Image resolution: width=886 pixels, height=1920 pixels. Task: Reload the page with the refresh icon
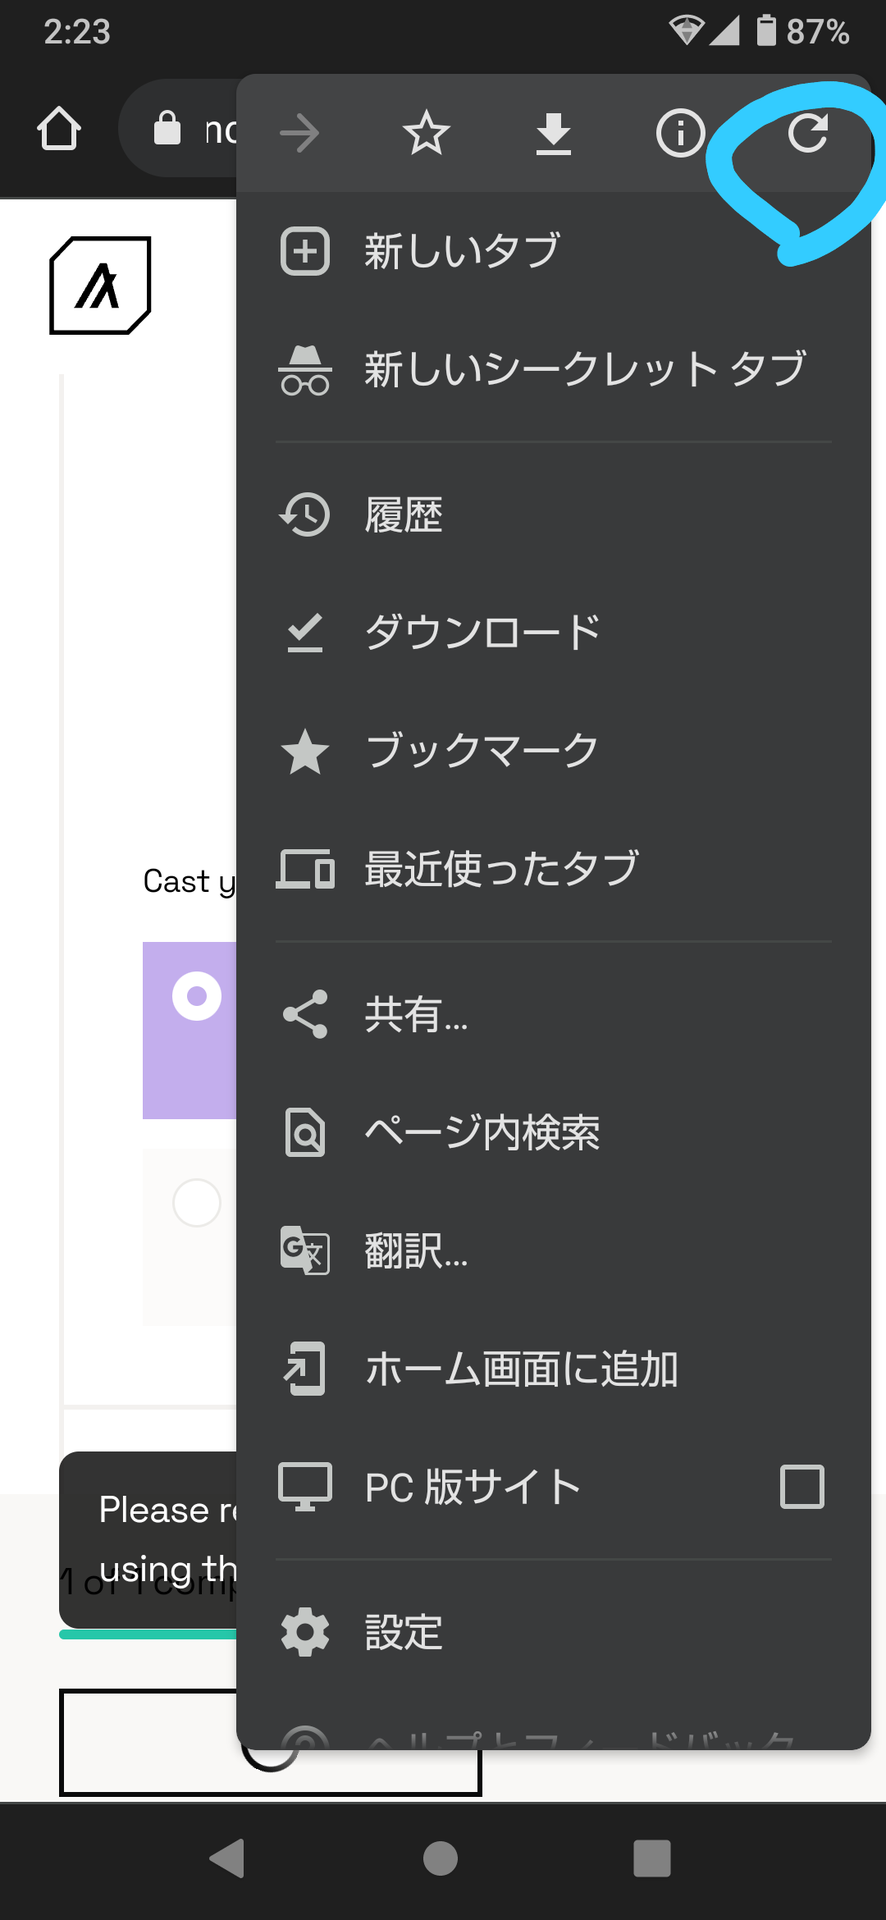click(807, 133)
